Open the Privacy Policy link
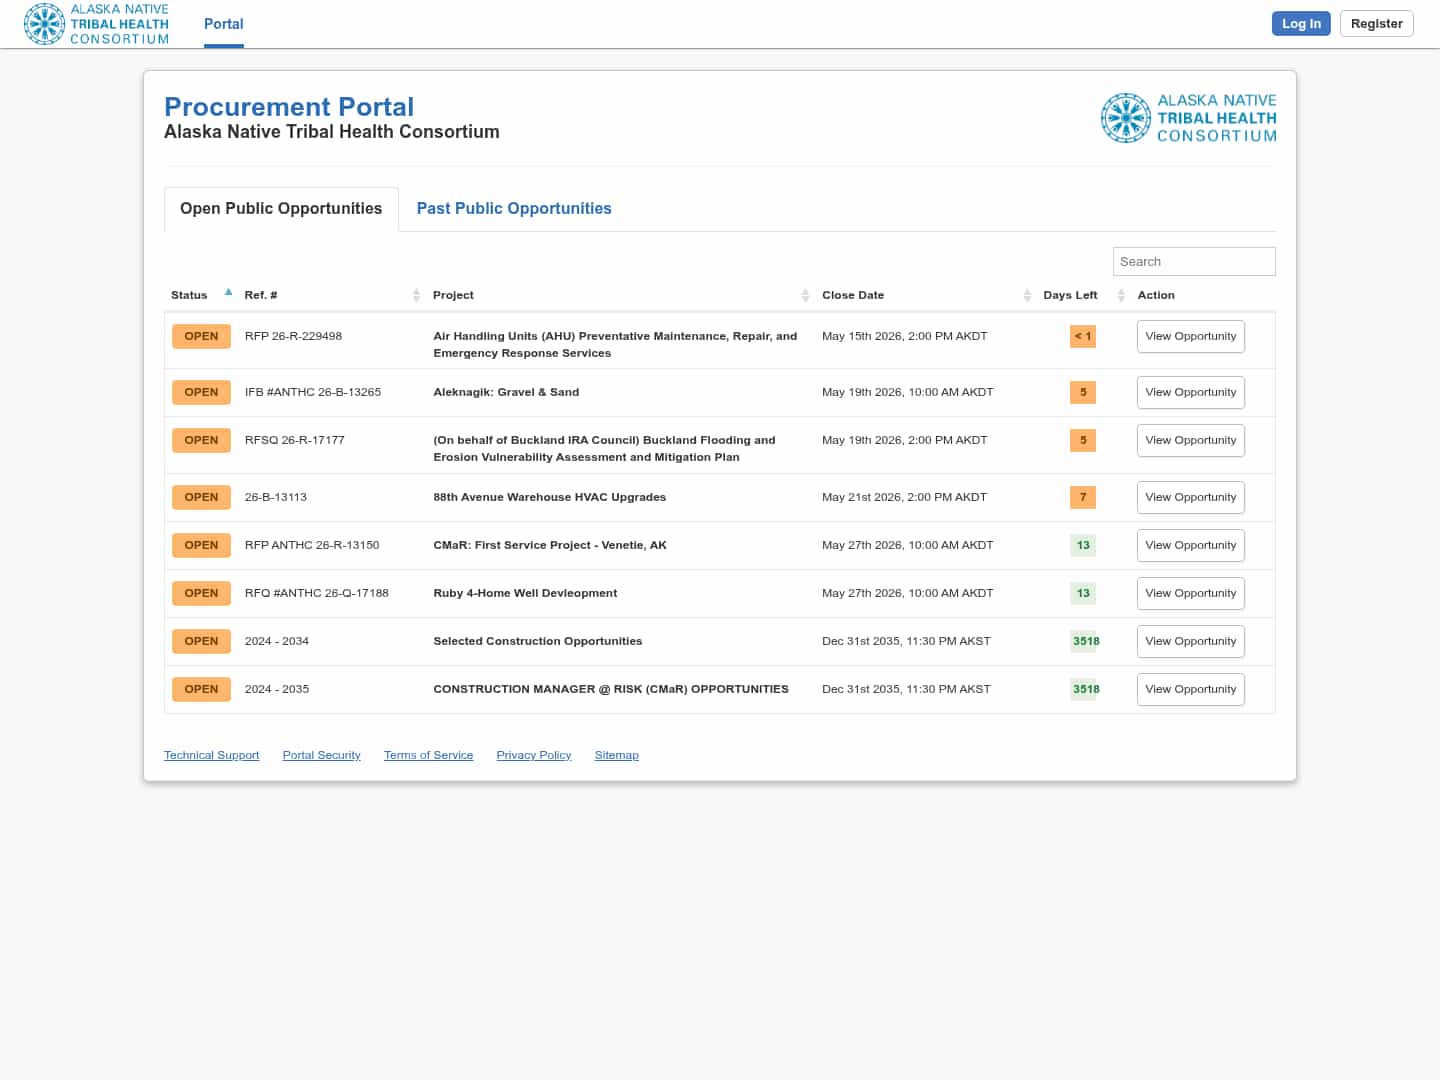Viewport: 1440px width, 1080px height. point(534,756)
